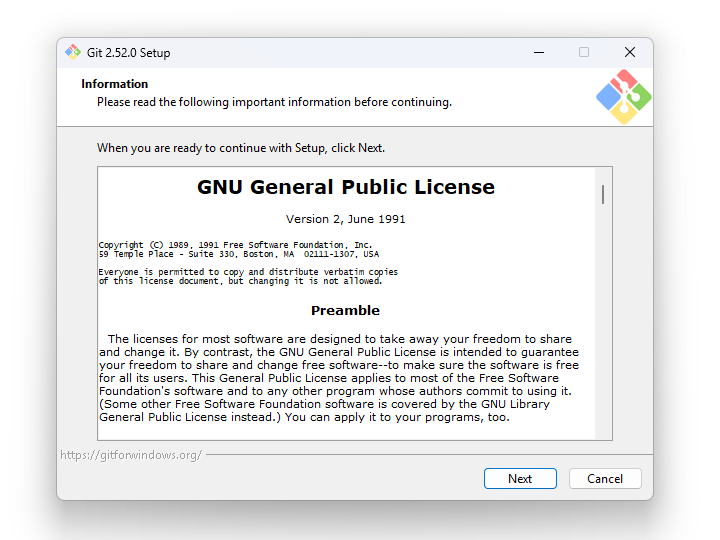
Task: Click the Git icon in title bar
Action: 73,52
